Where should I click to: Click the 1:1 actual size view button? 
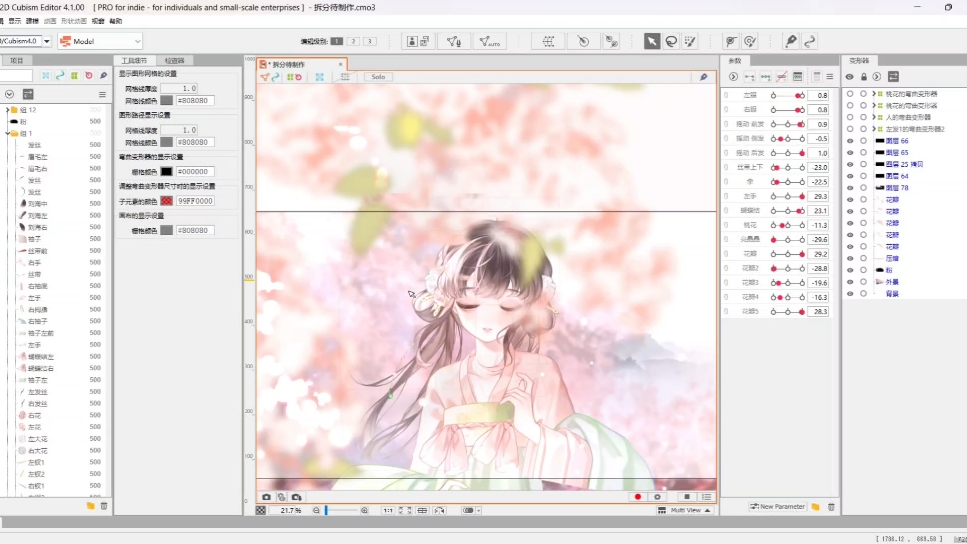388,511
